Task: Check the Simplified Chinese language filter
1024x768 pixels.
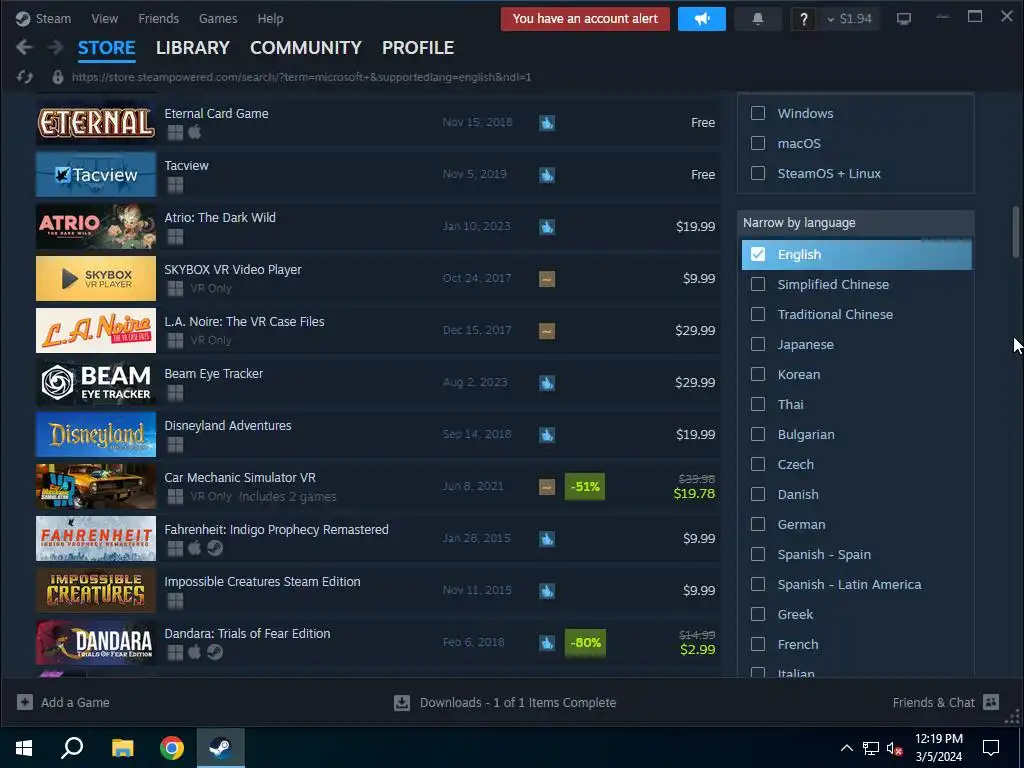Action: point(758,284)
